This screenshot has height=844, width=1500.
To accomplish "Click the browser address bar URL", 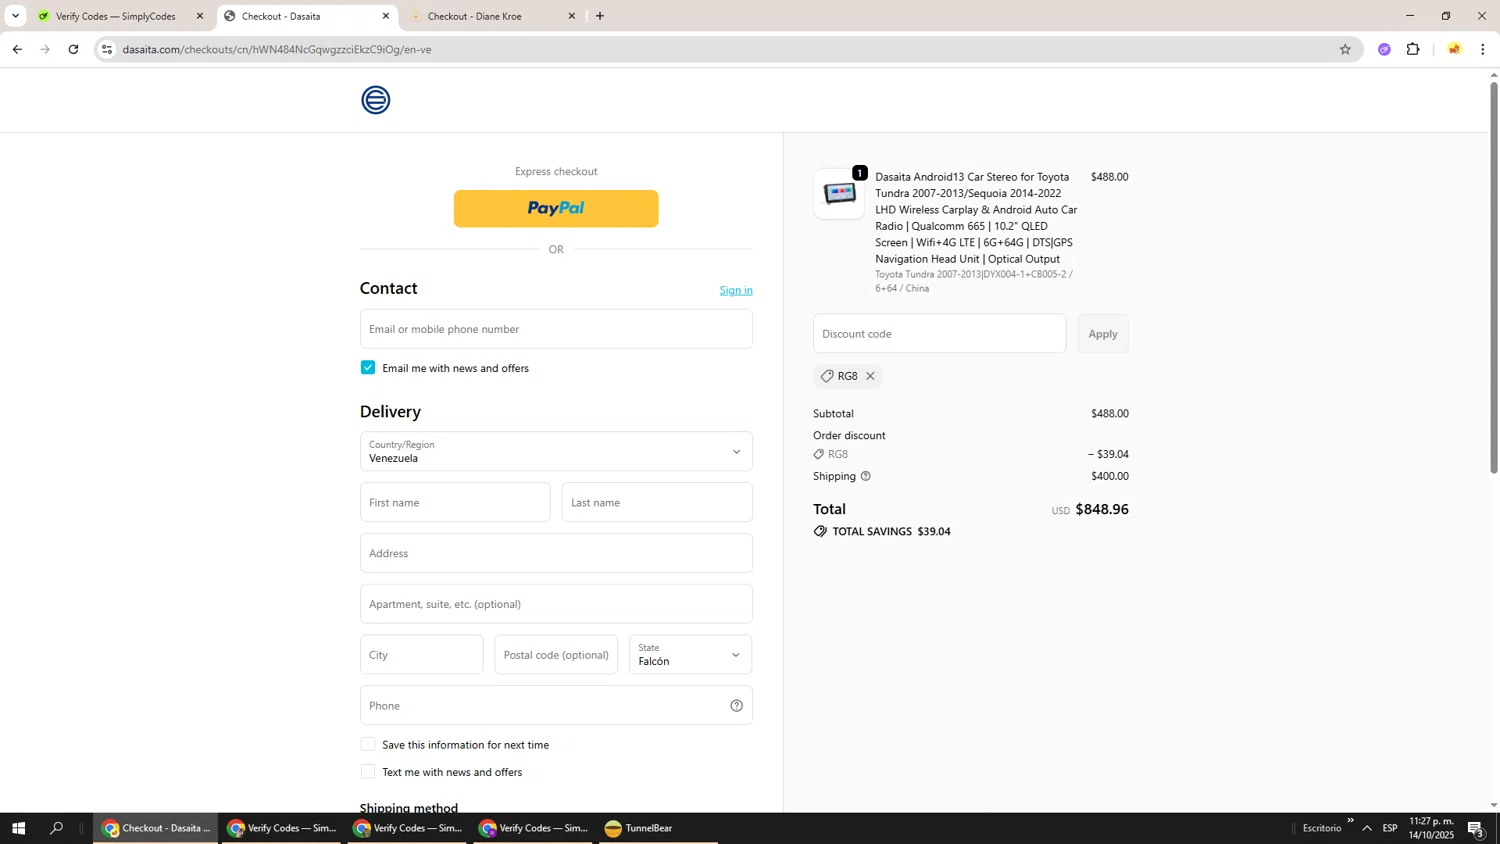I will click(x=277, y=49).
